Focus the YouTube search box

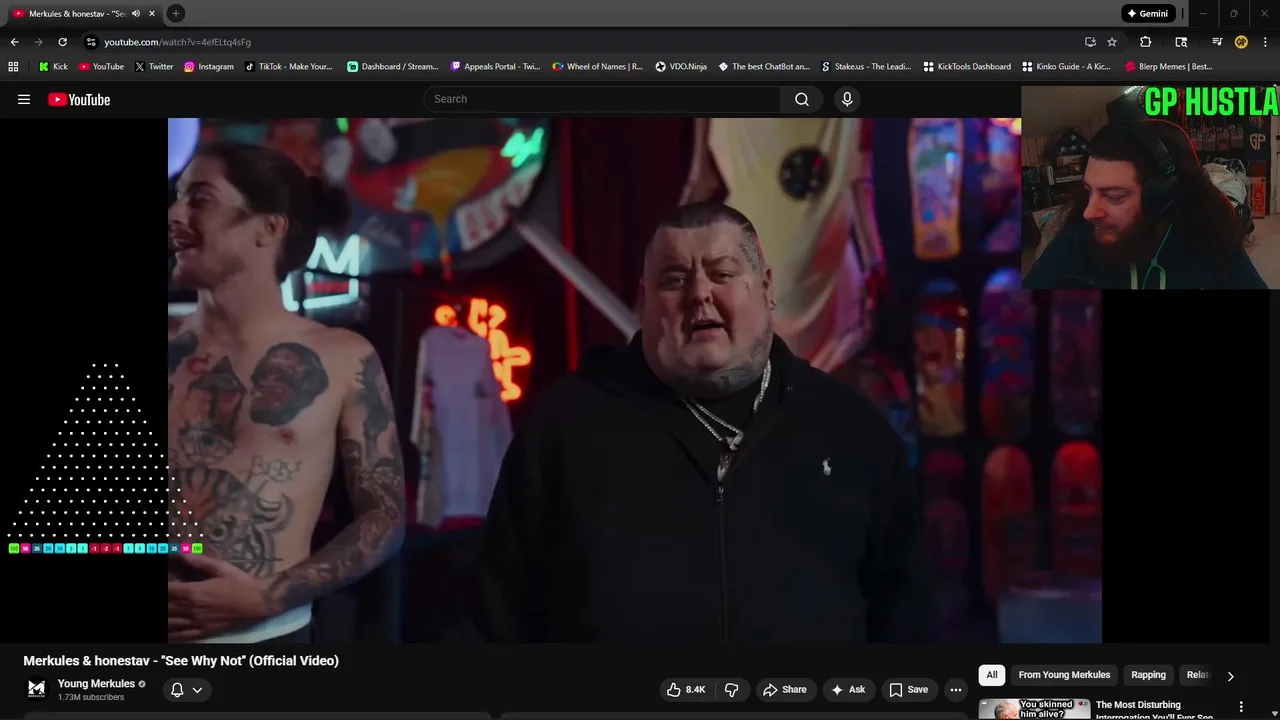(603, 99)
